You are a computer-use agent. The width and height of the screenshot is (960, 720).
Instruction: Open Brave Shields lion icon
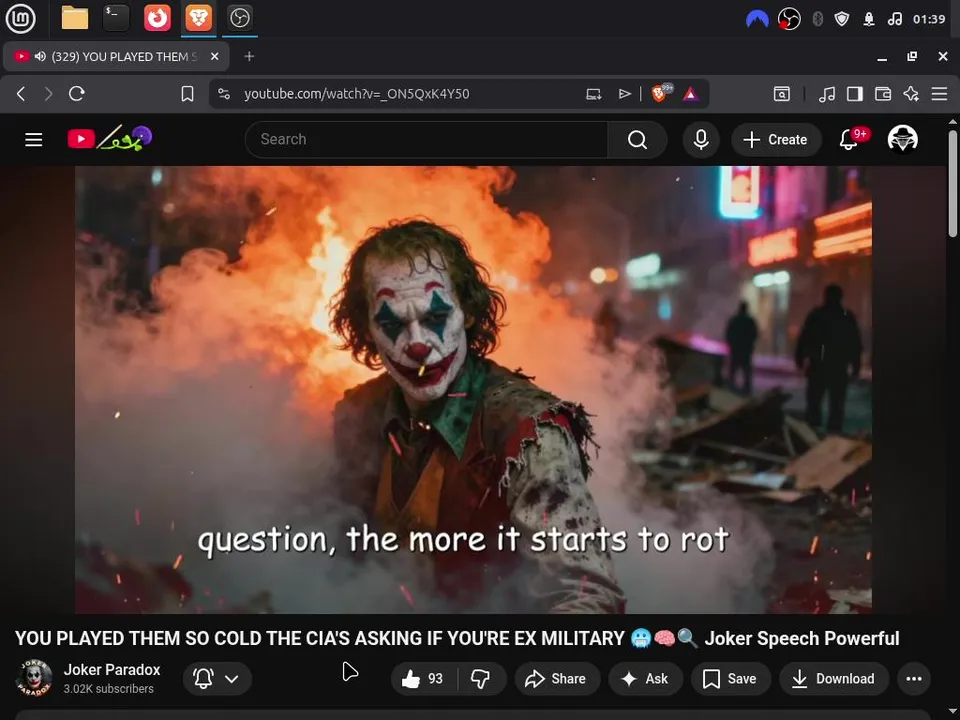pyautogui.click(x=661, y=93)
